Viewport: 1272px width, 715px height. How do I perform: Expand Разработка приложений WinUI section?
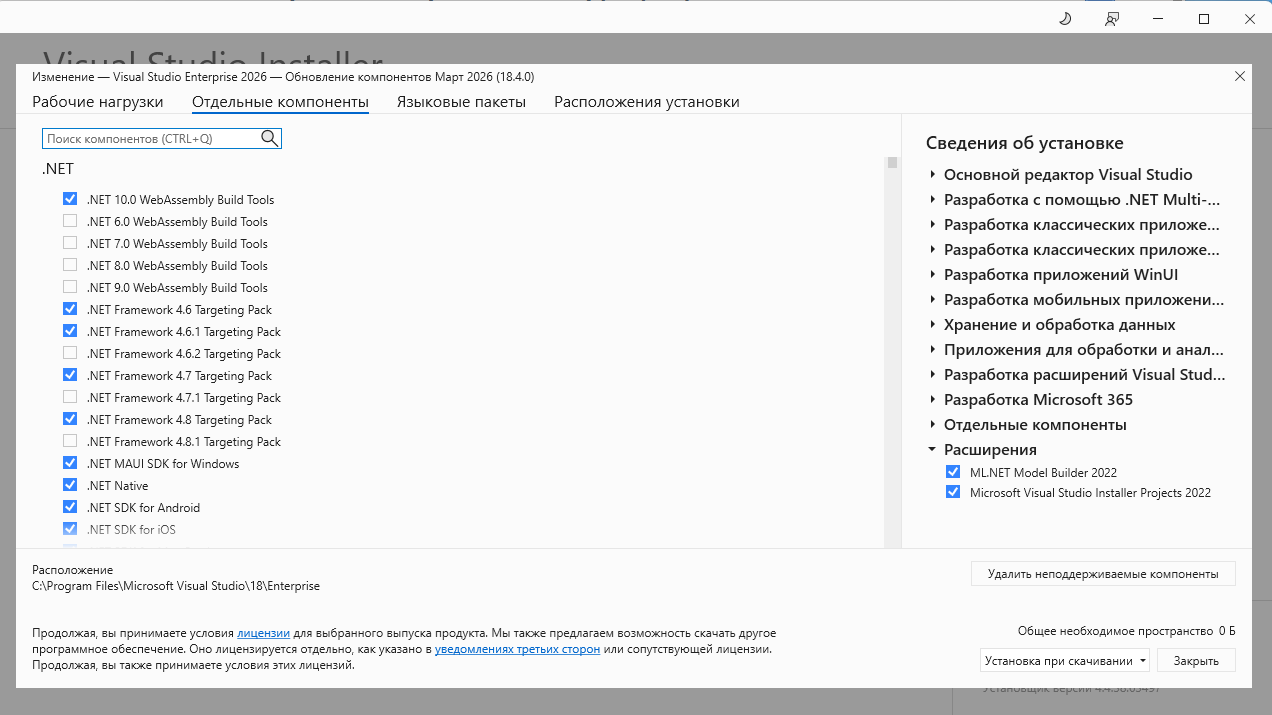click(x=932, y=274)
